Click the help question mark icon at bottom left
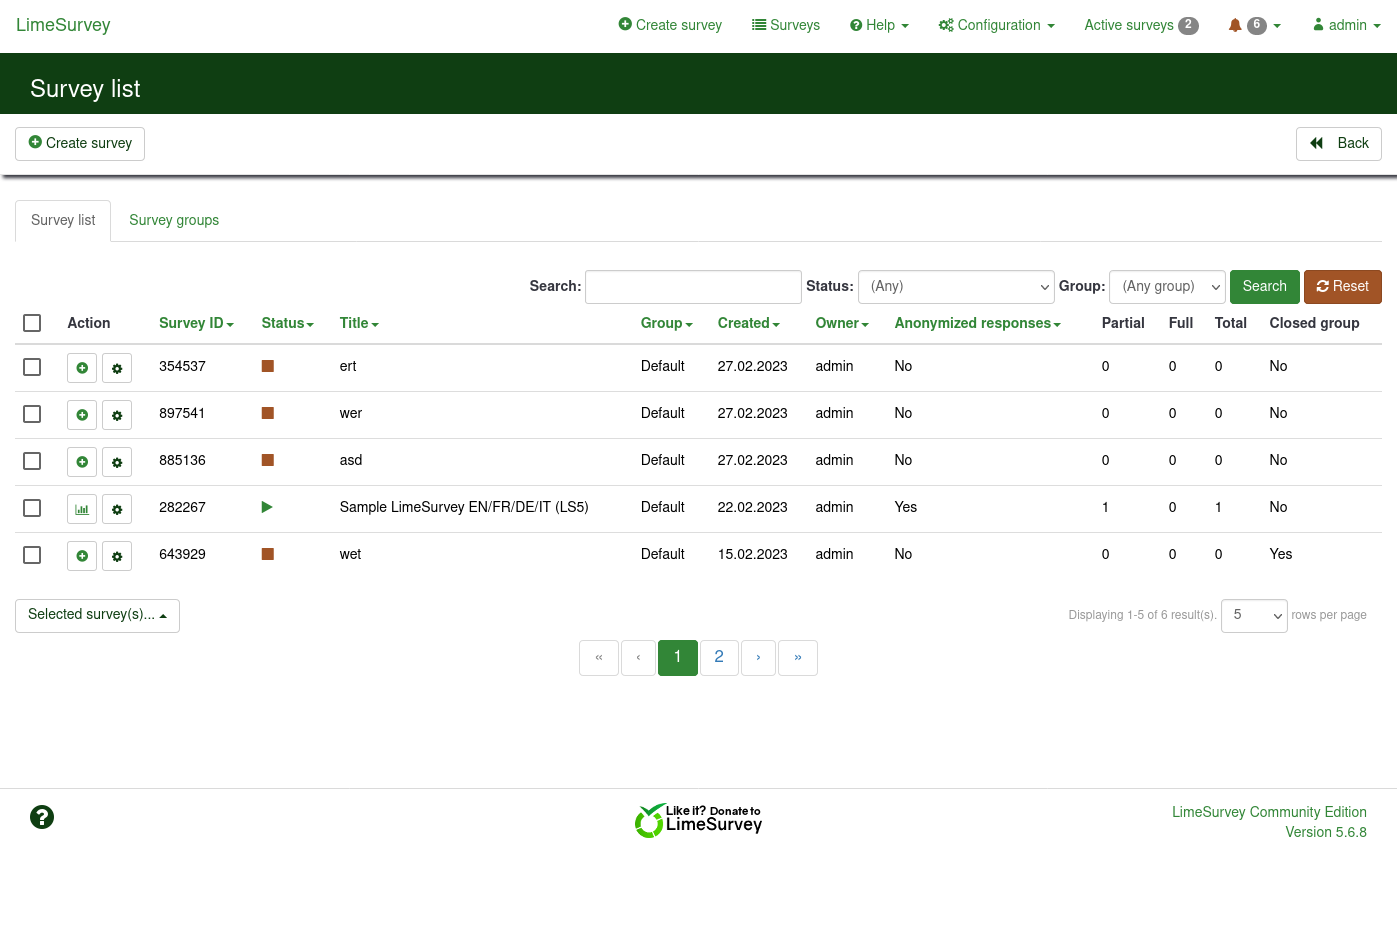The height and width of the screenshot is (936, 1397). pyautogui.click(x=42, y=817)
